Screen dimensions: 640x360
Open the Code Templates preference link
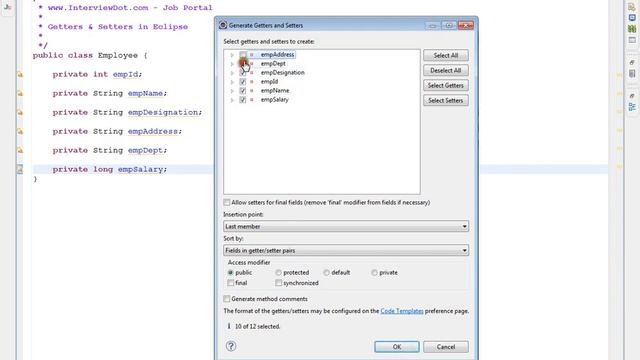point(402,311)
